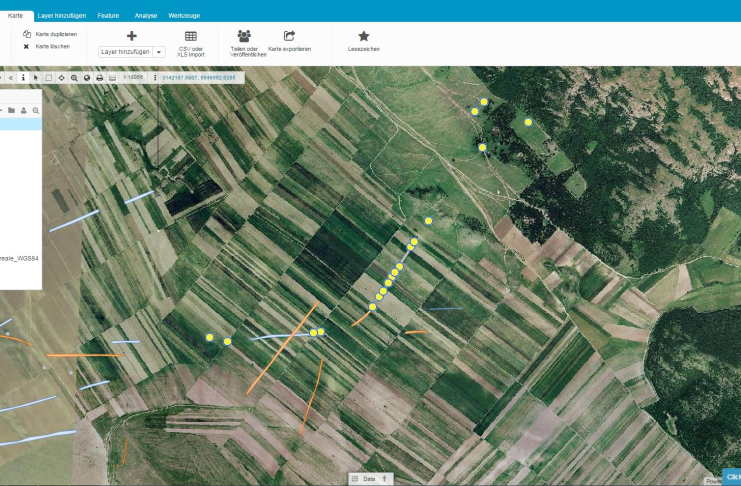
Task: Open the Layer hinzufügen dropdown arrow
Action: (x=159, y=51)
